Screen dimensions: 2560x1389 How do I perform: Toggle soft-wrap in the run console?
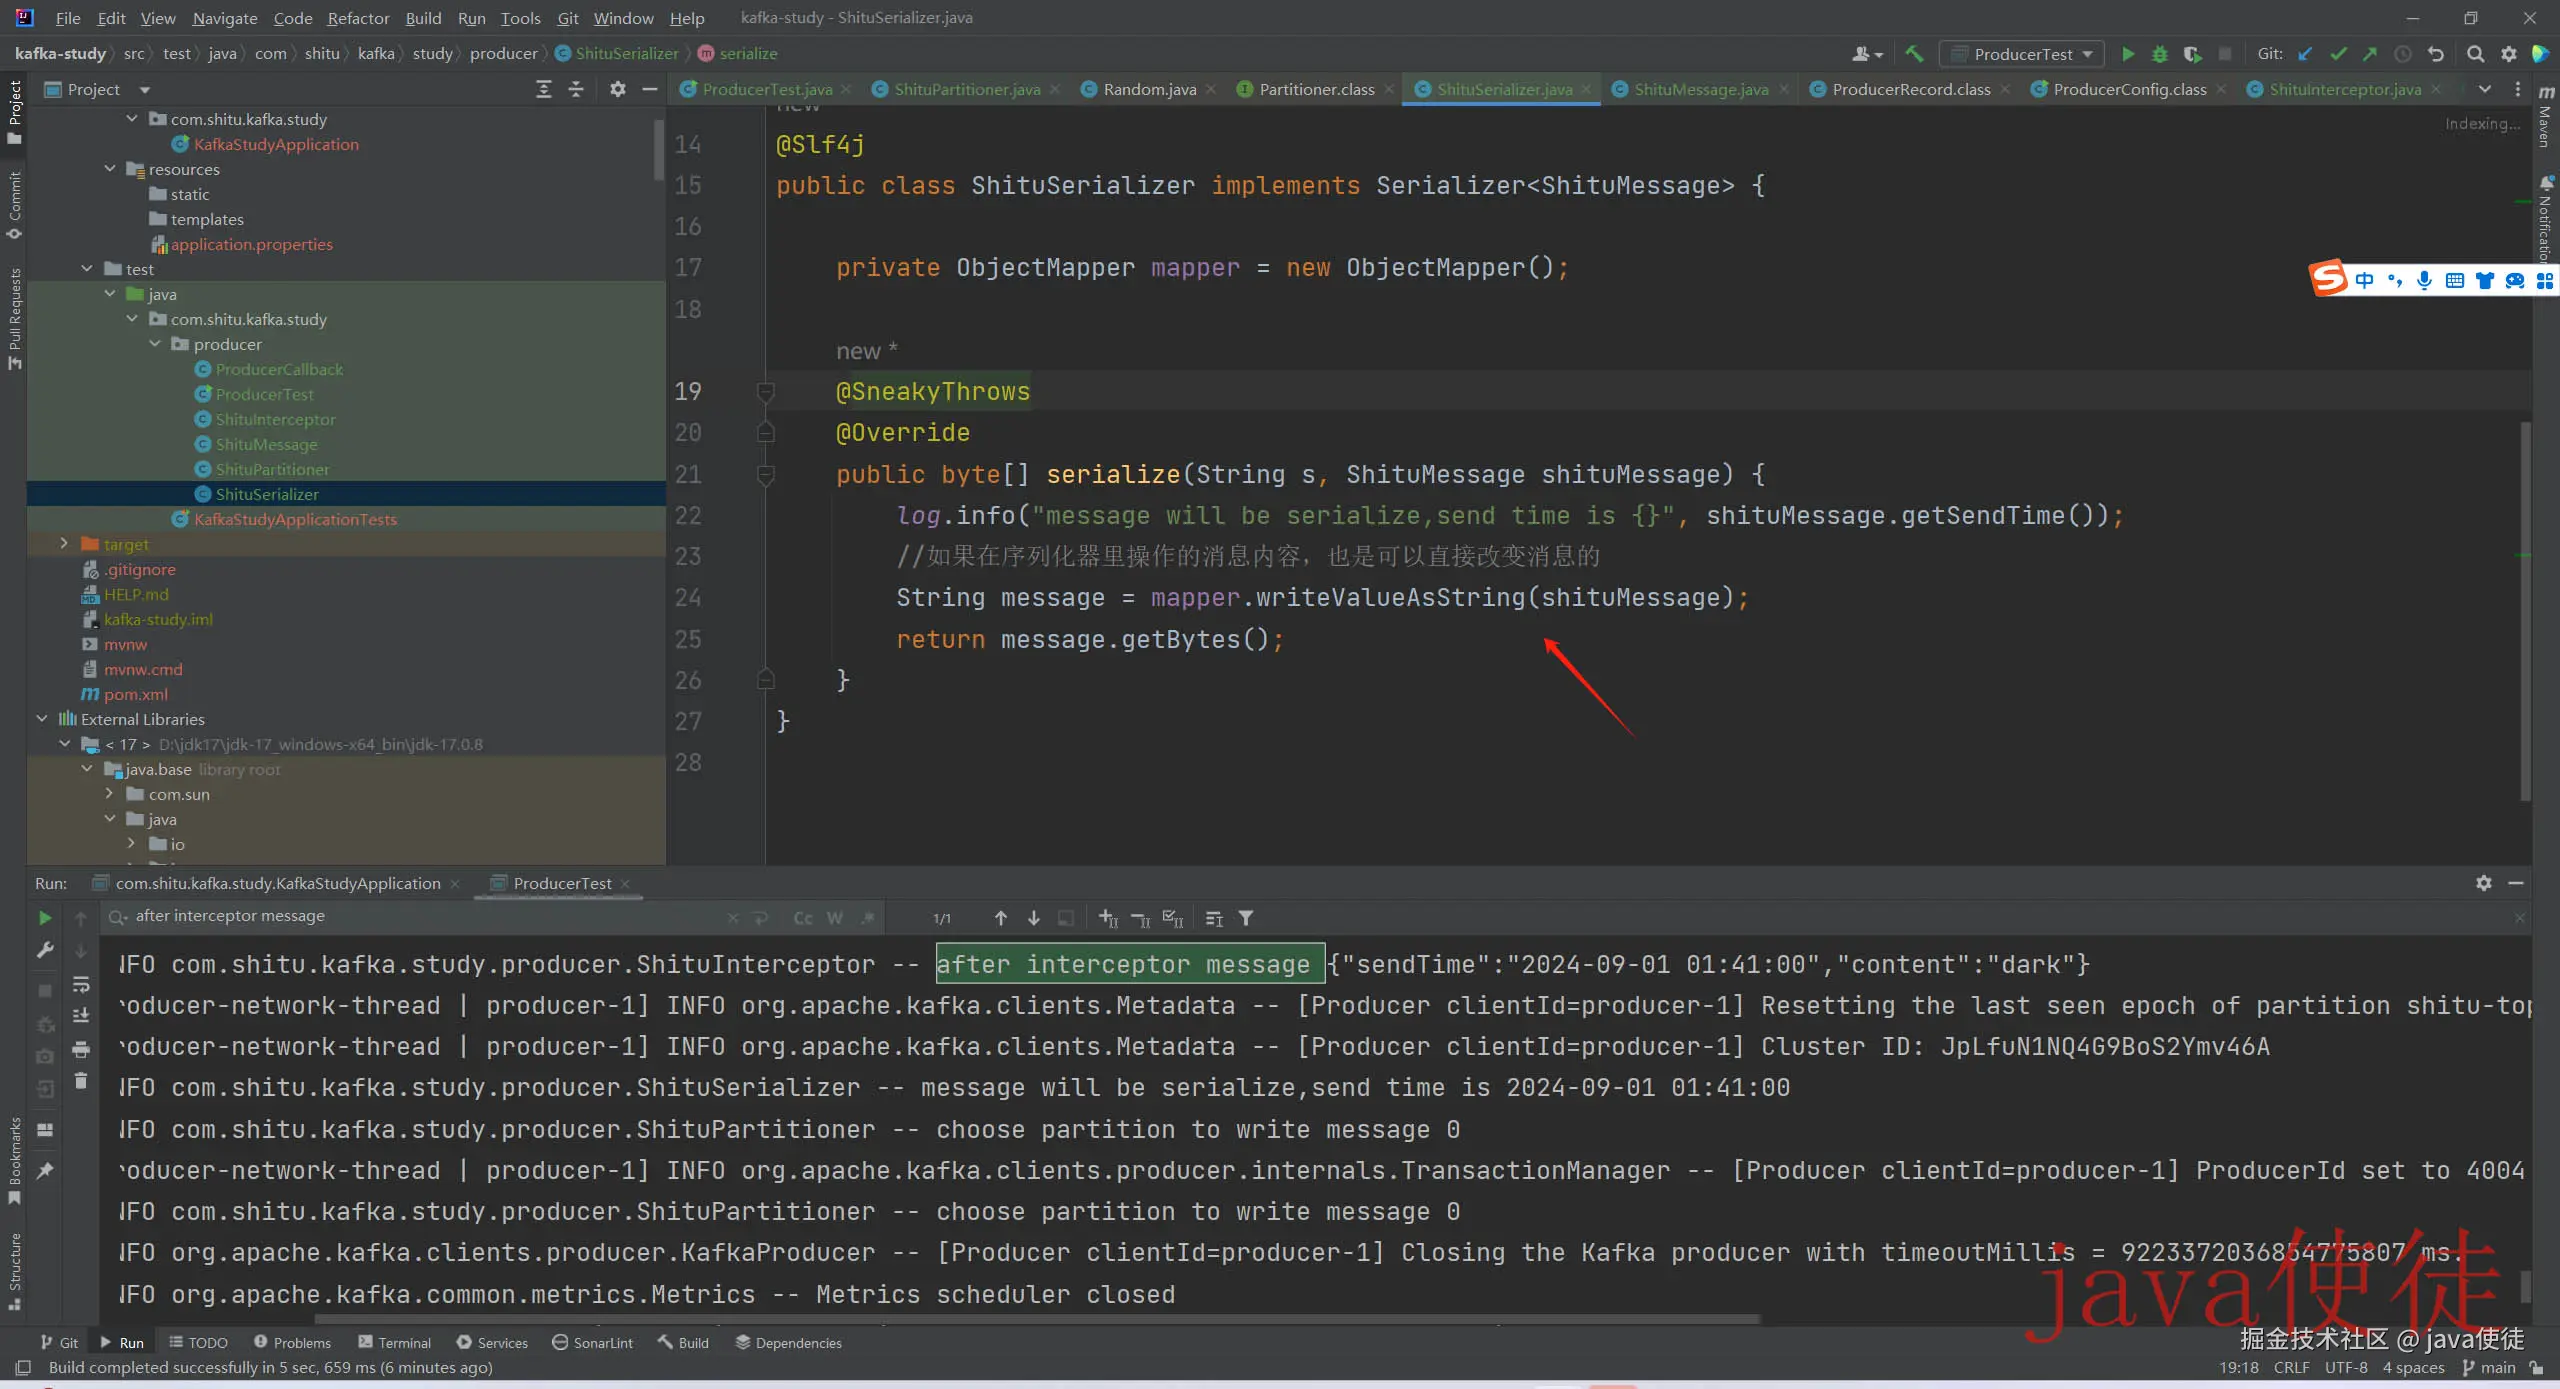point(81,984)
